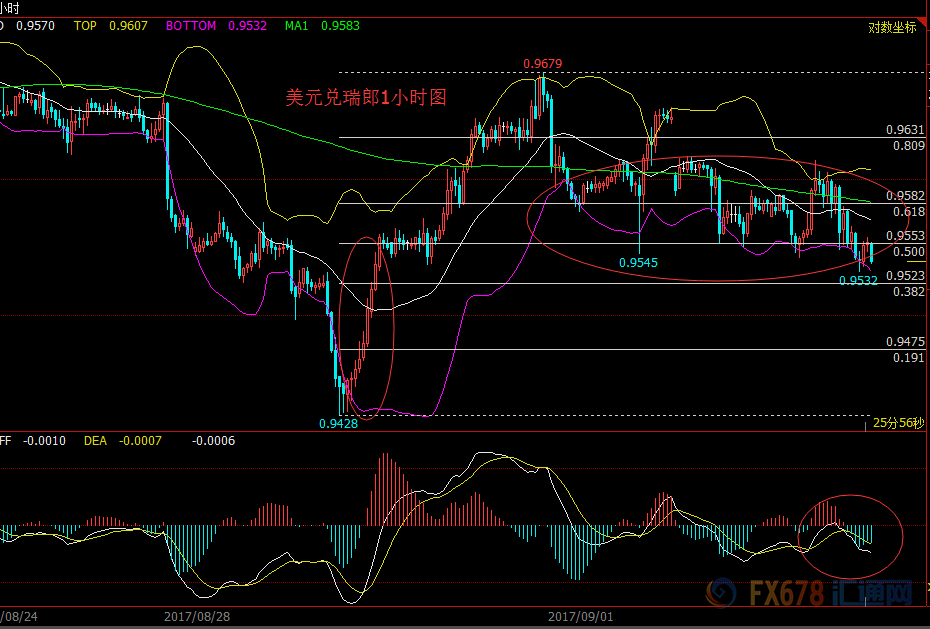Select the 0.9582 Fibonacci price level
The width and height of the screenshot is (930, 629).
[x=905, y=196]
